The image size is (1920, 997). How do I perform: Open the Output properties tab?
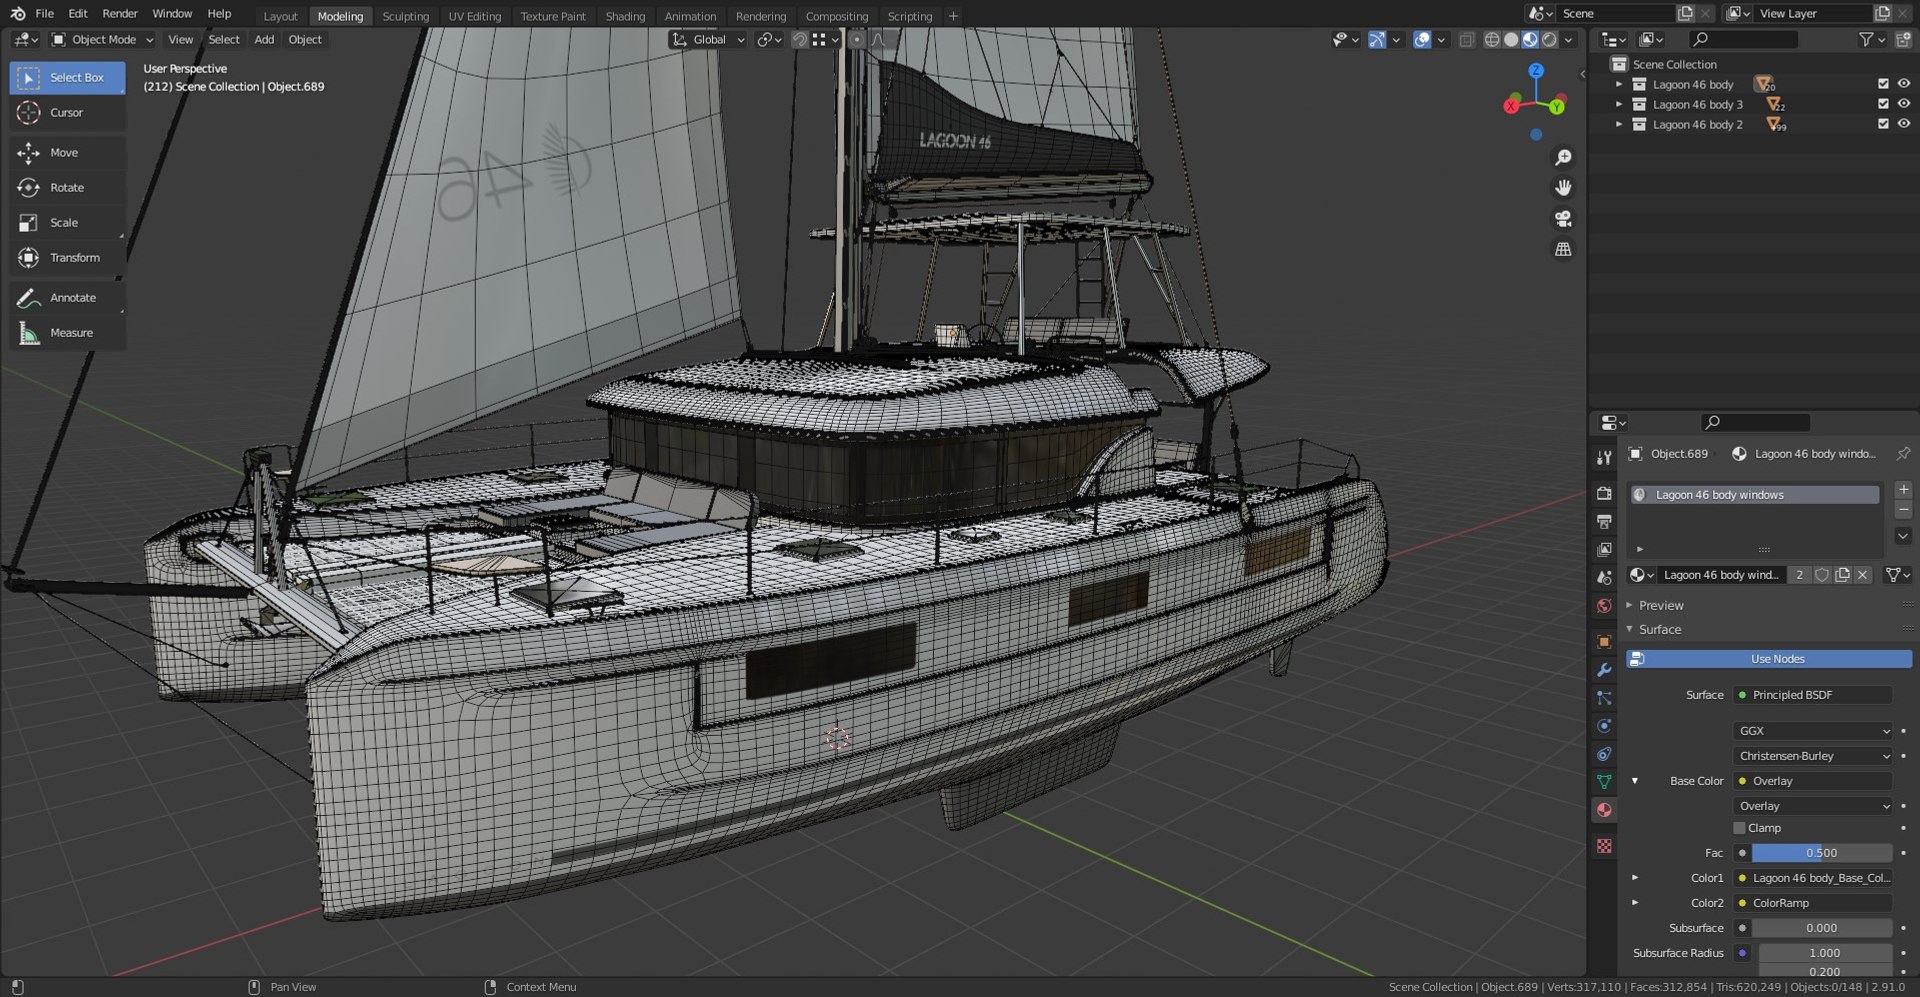[1604, 521]
